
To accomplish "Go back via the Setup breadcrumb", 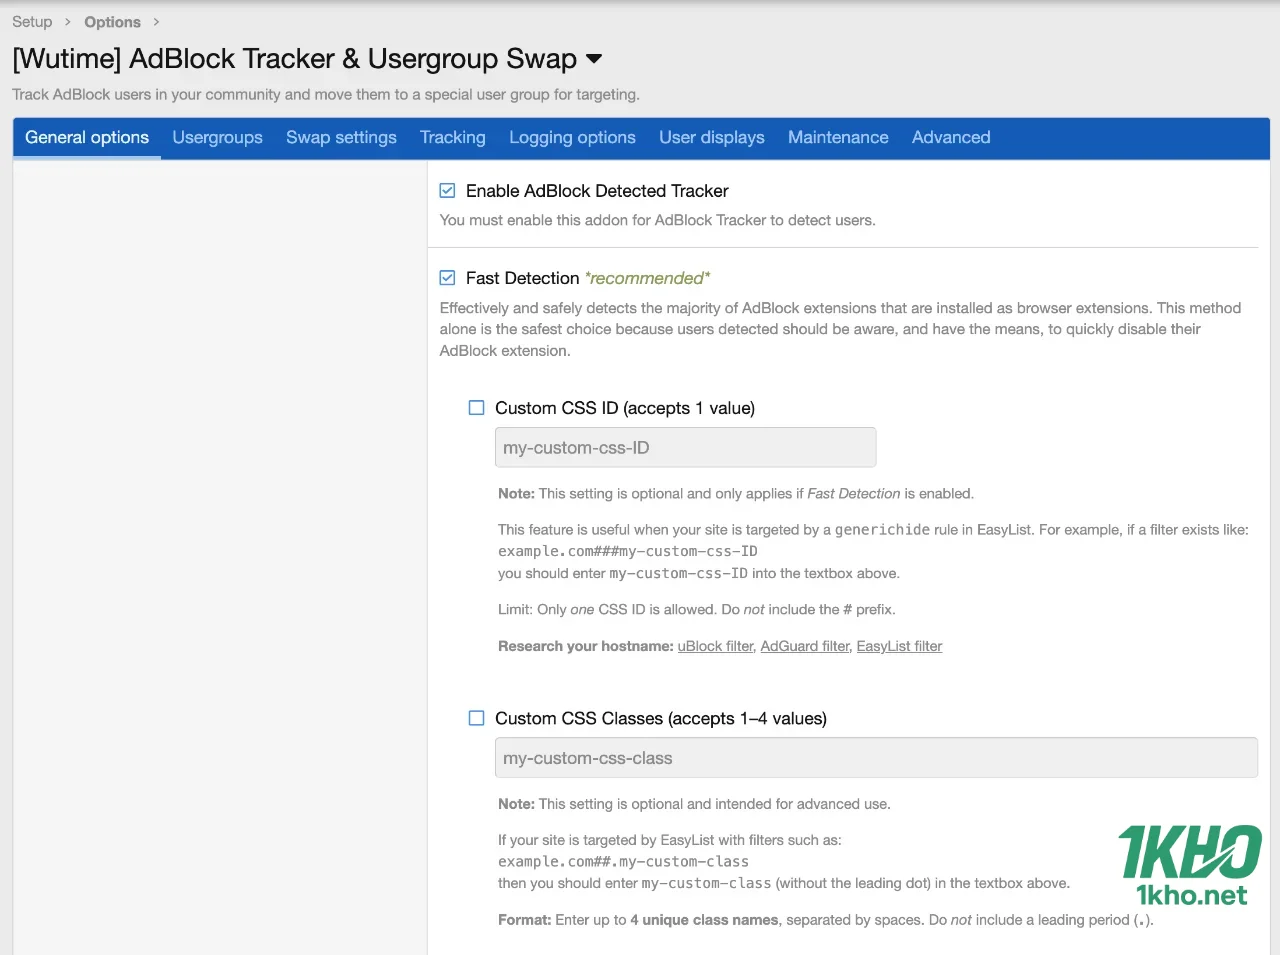I will [x=31, y=21].
